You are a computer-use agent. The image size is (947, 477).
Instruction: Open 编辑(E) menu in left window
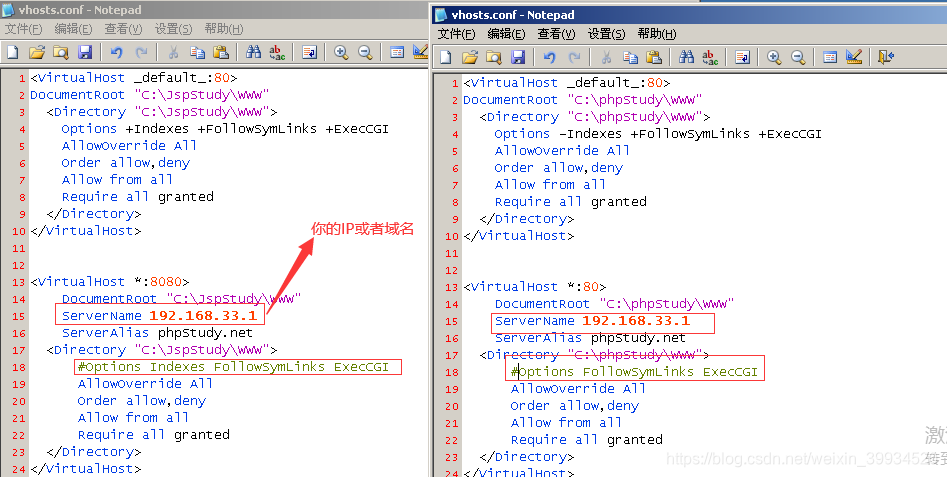pyautogui.click(x=73, y=29)
